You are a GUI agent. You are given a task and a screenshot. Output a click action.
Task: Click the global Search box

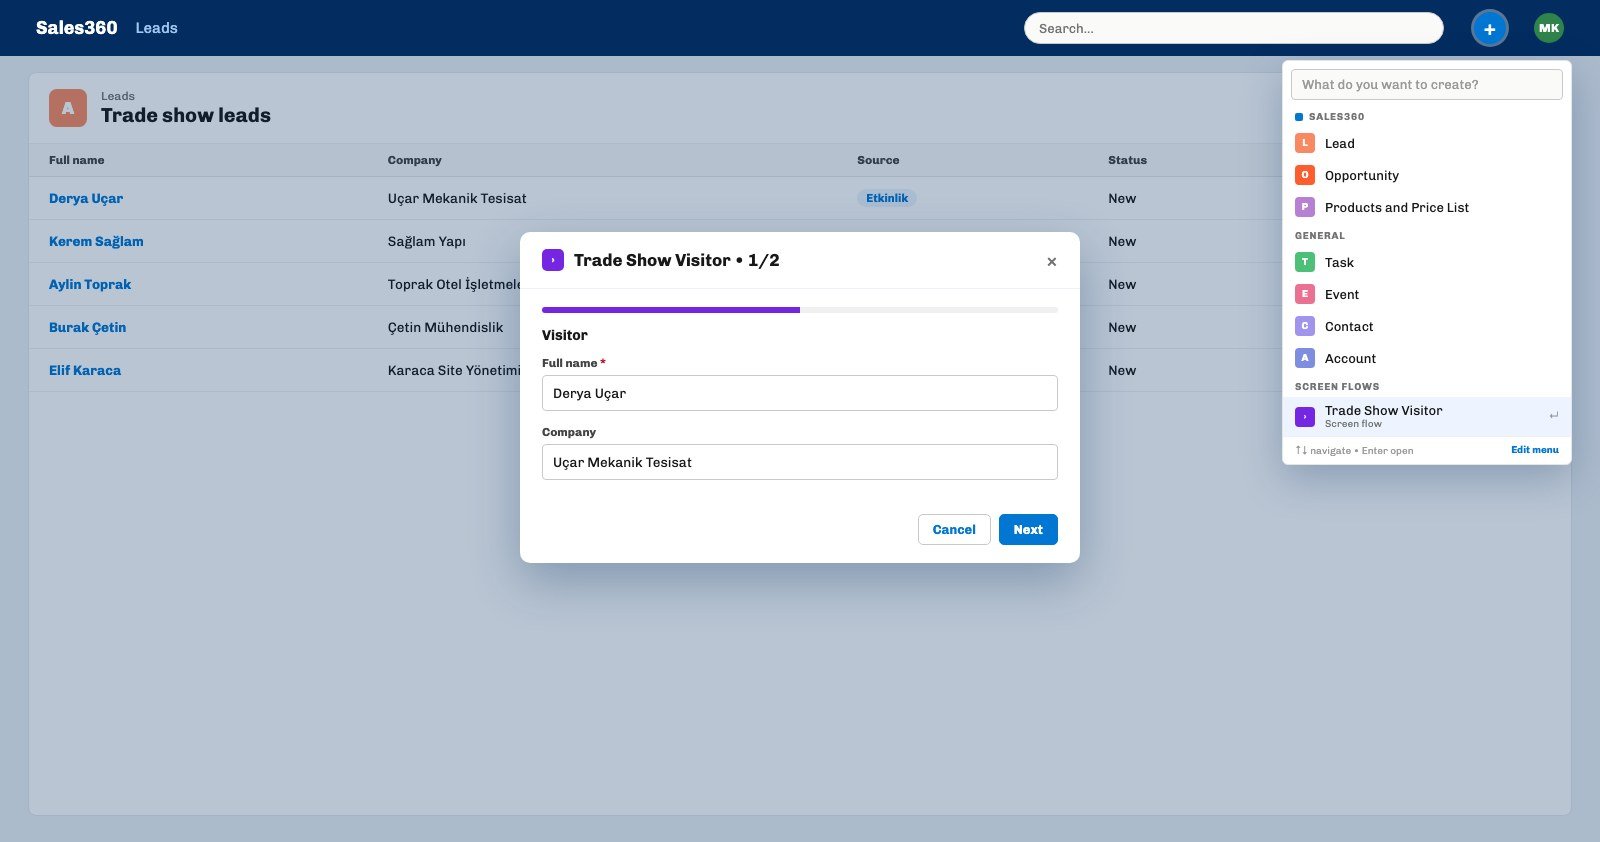(x=1234, y=28)
